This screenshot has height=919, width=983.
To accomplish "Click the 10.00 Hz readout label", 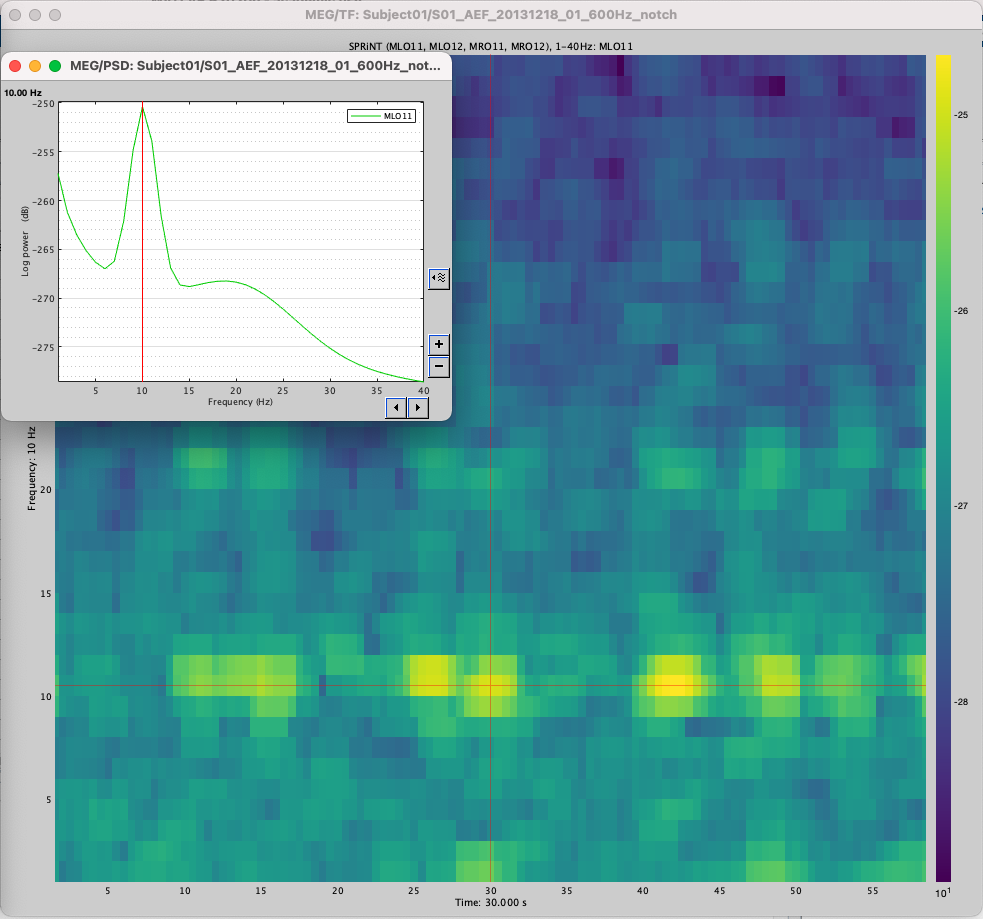I will click(x=23, y=92).
